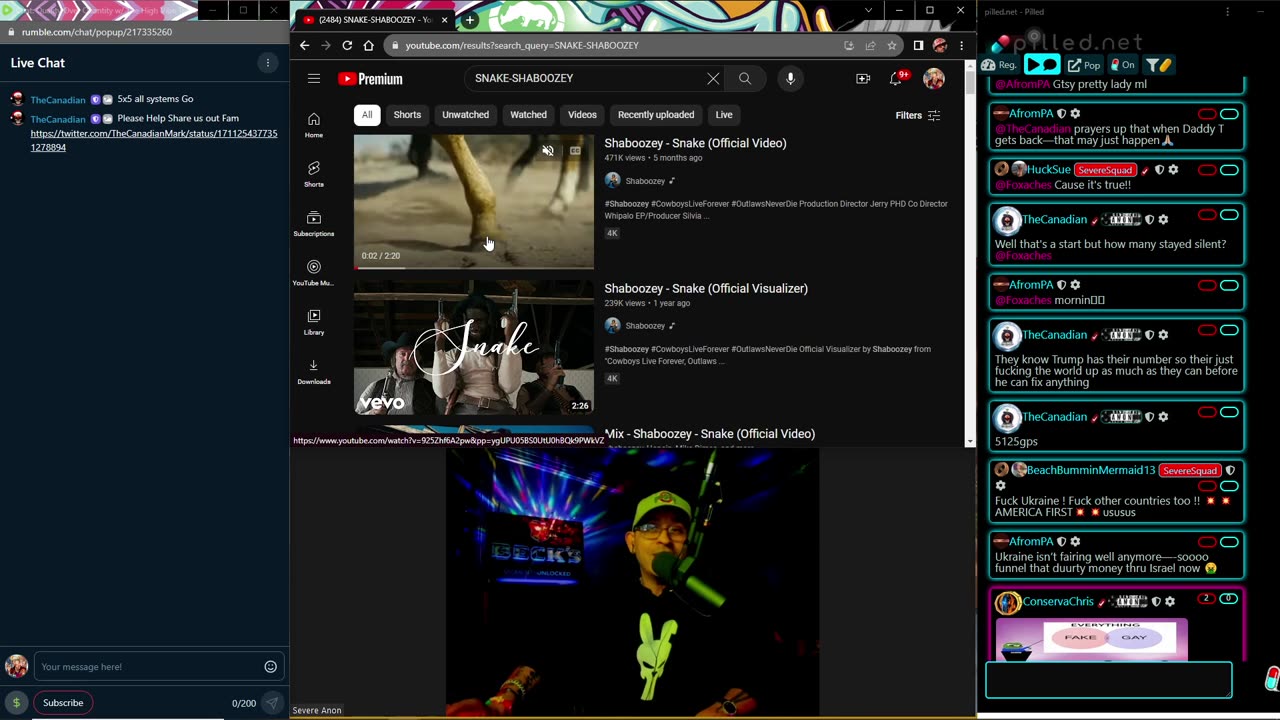Open the Rumble rant dollar button

(x=16, y=703)
